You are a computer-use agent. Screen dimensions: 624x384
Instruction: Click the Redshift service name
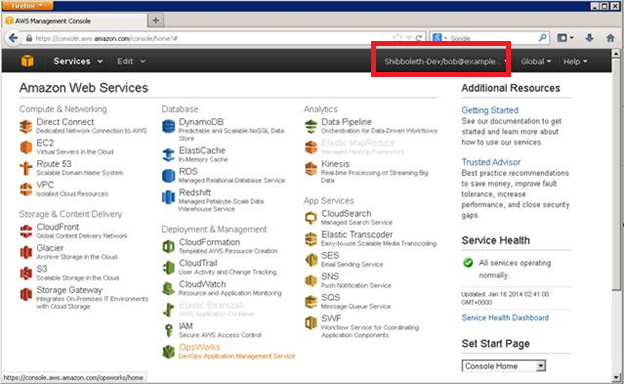pyautogui.click(x=195, y=192)
